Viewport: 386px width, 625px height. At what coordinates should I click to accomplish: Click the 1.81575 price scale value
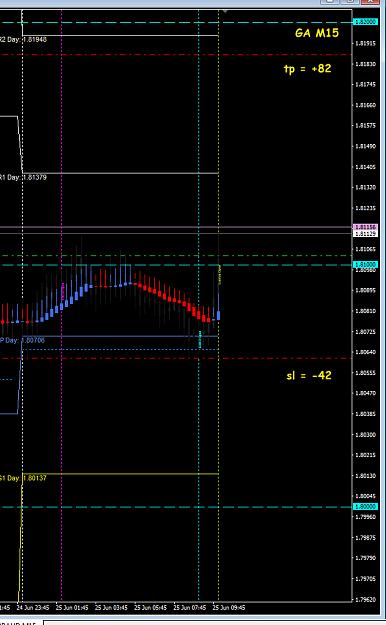click(366, 126)
